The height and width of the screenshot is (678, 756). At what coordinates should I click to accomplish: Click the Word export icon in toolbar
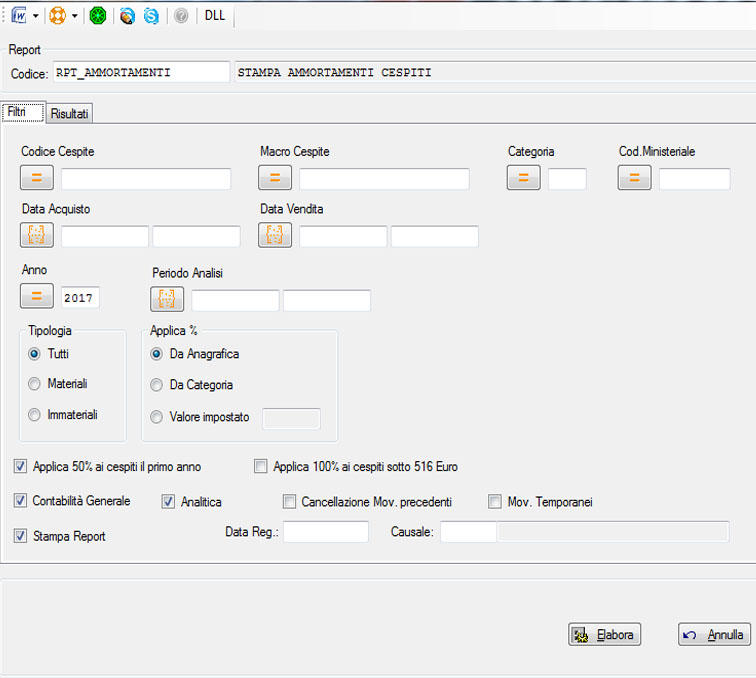[x=19, y=16]
